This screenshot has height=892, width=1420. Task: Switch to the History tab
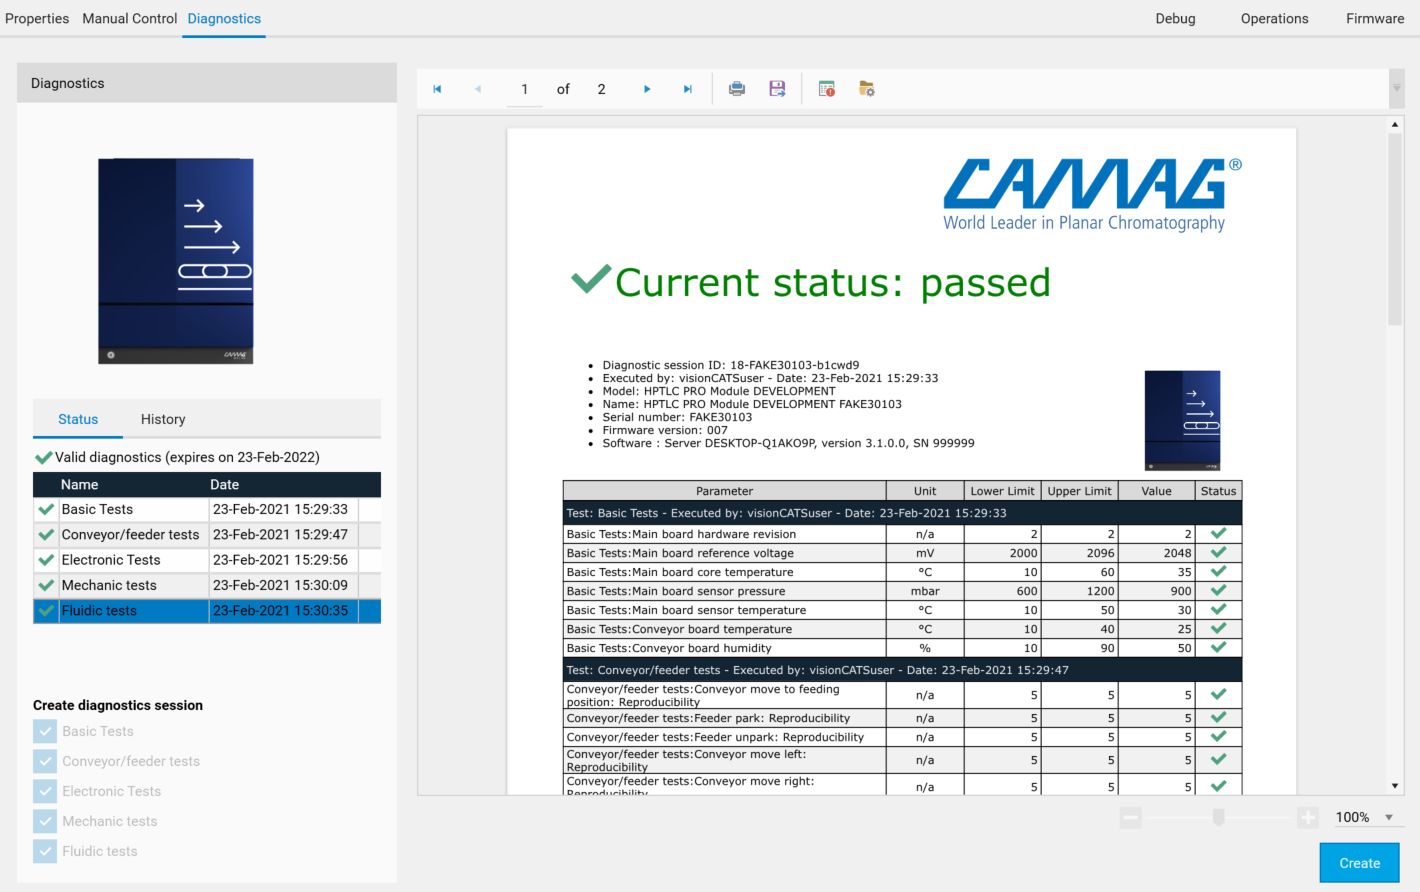click(x=163, y=419)
